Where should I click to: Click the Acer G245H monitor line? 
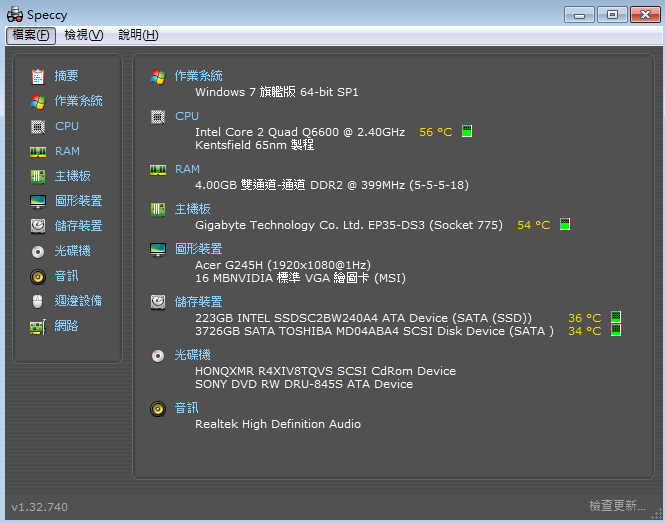(283, 265)
